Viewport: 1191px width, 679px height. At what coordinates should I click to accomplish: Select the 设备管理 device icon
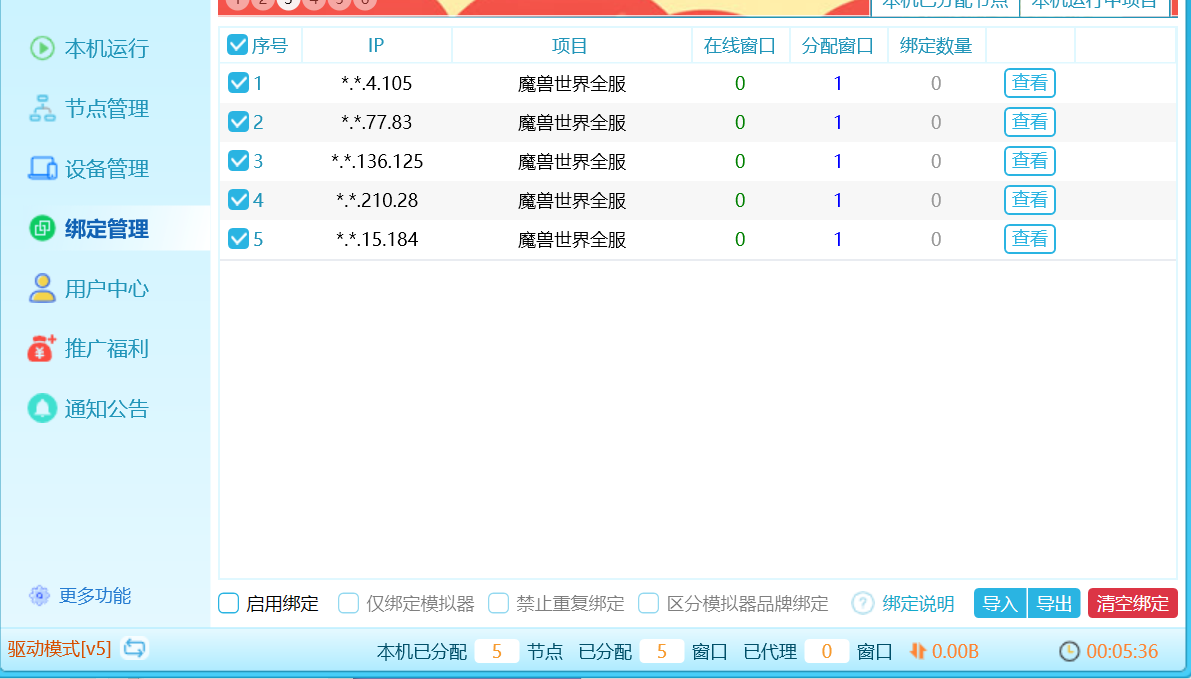(42, 169)
